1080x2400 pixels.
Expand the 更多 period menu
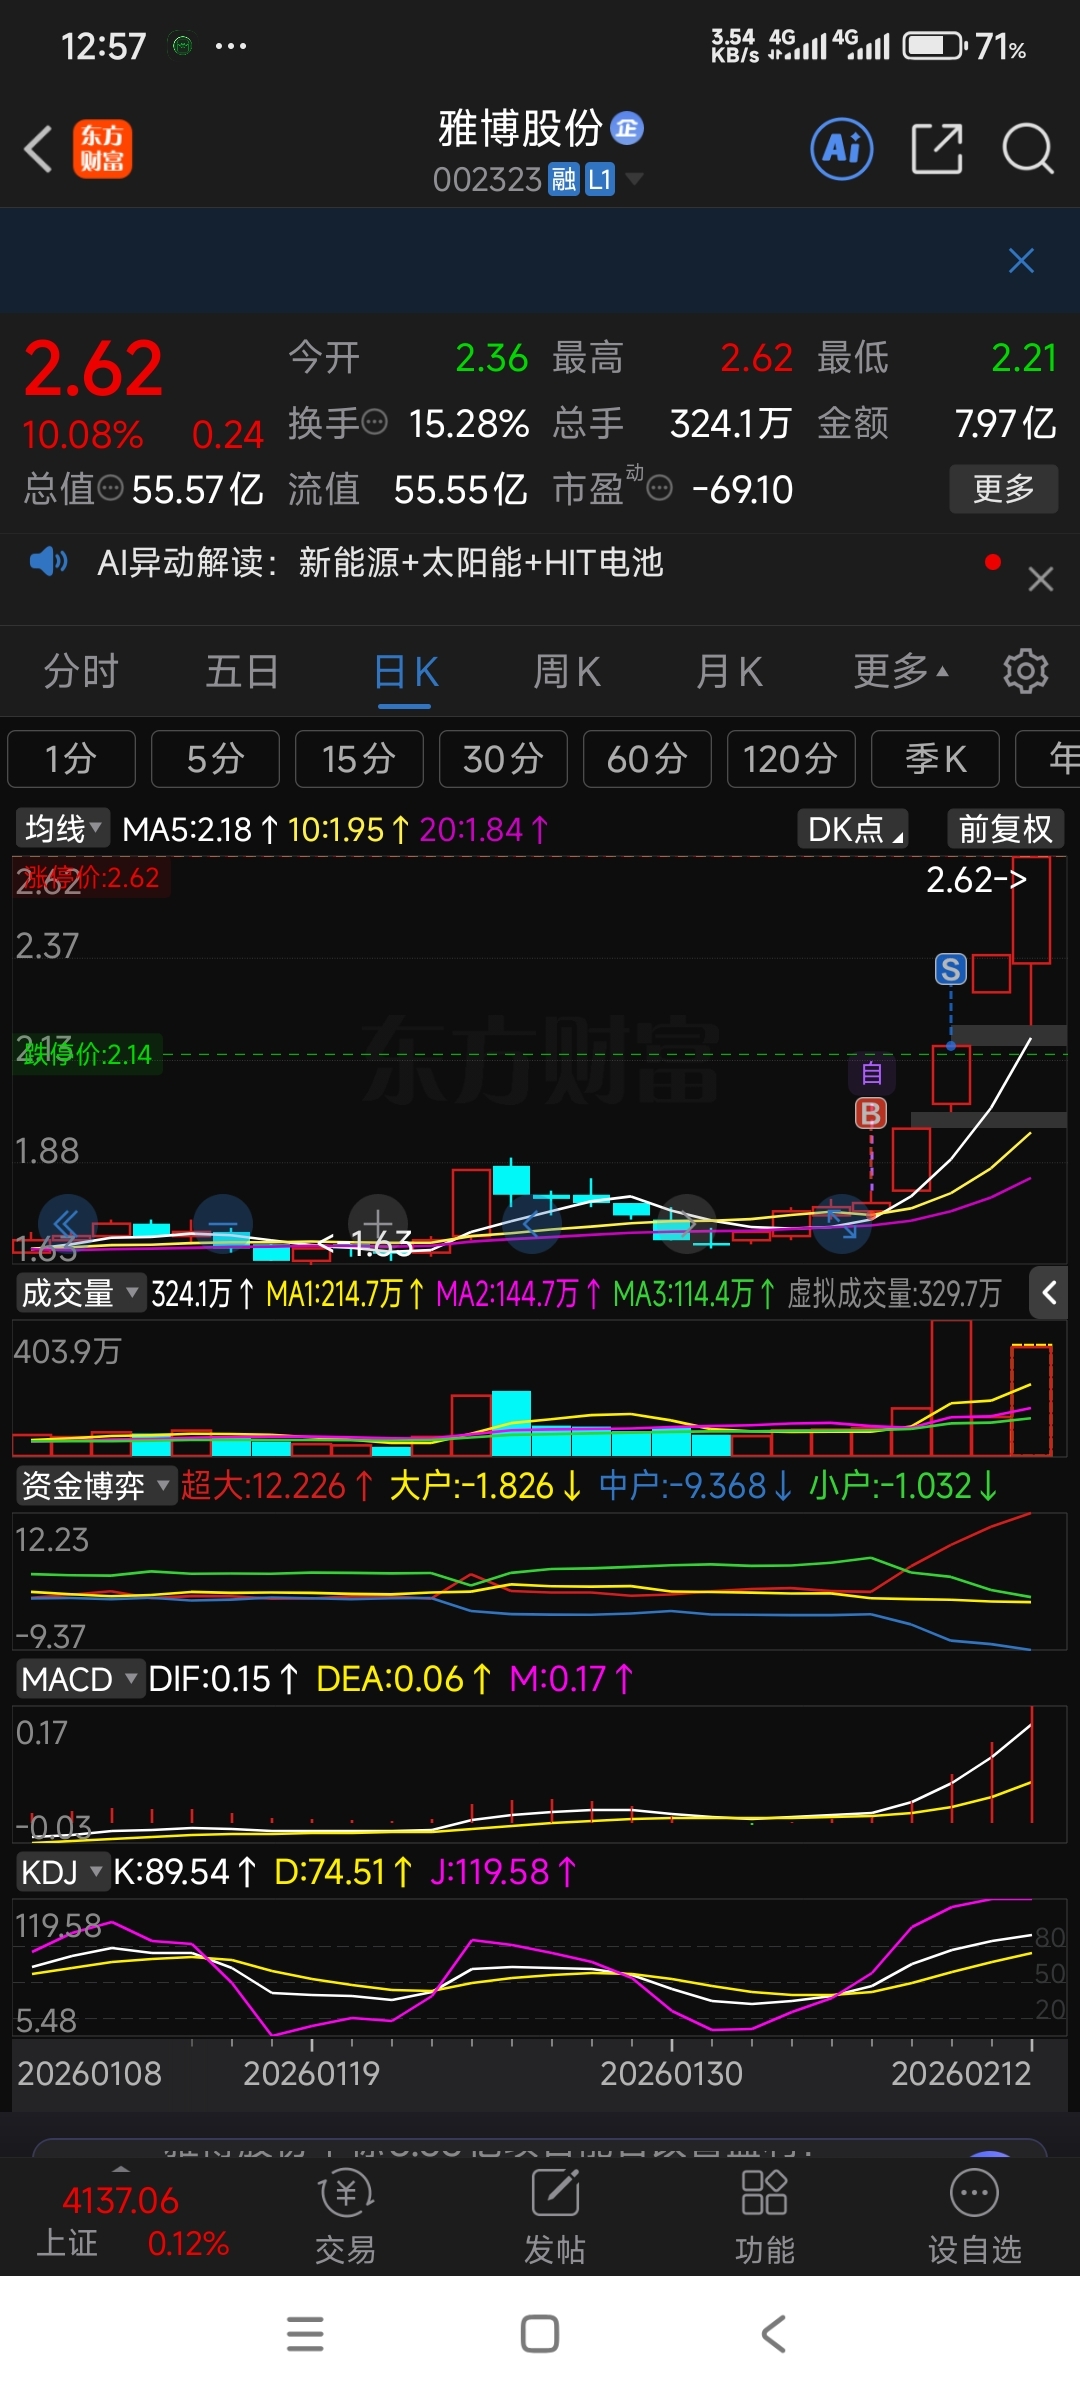[x=900, y=671]
